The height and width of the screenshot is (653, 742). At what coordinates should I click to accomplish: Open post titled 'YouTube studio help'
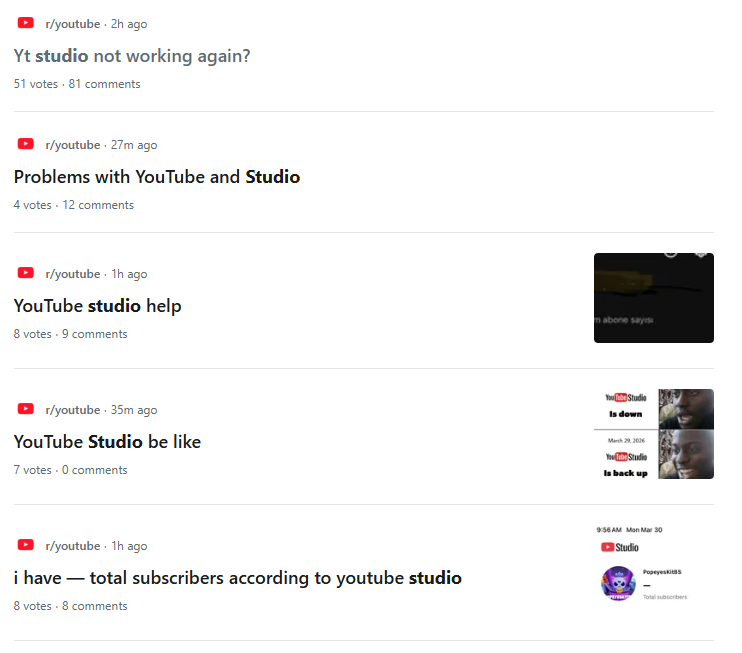coord(97,306)
